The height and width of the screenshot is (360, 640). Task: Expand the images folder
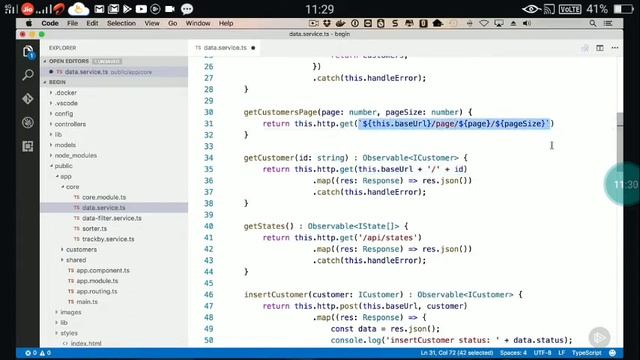71,312
